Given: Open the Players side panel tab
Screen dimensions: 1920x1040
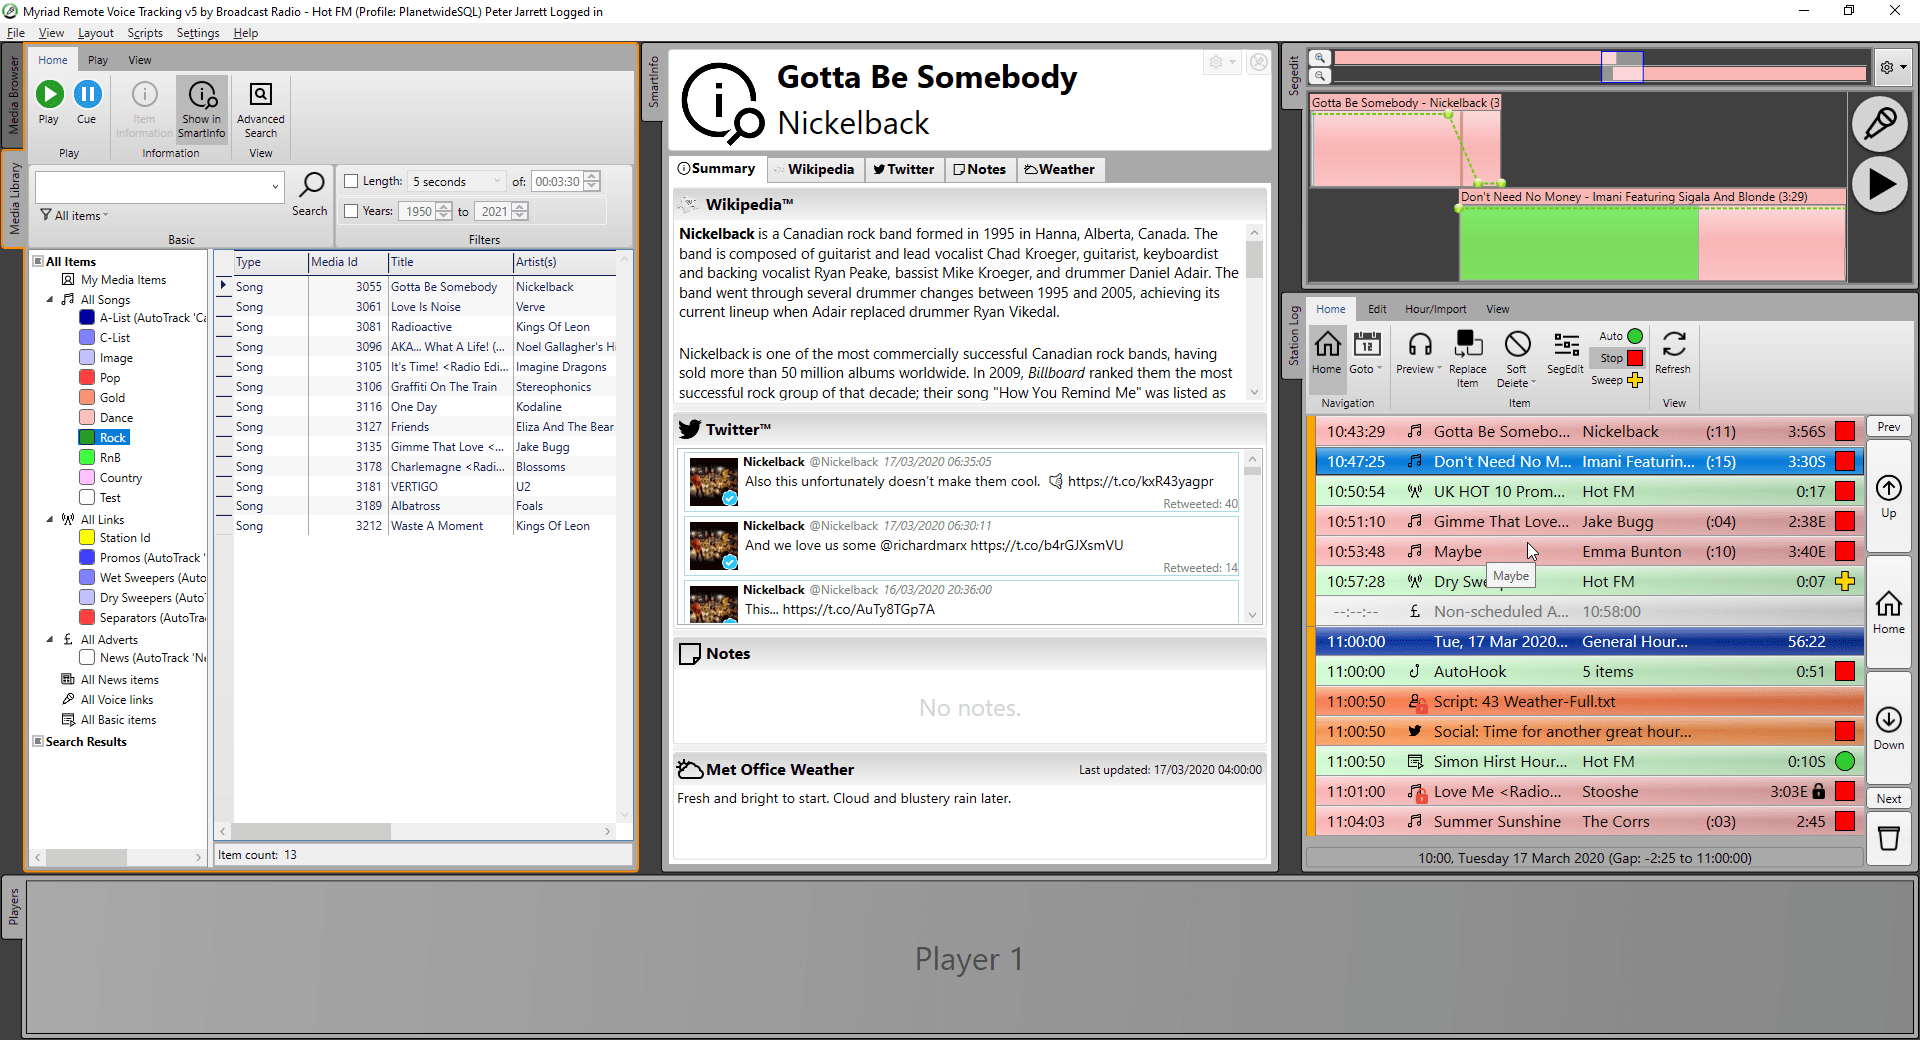Looking at the screenshot, I should click(13, 907).
